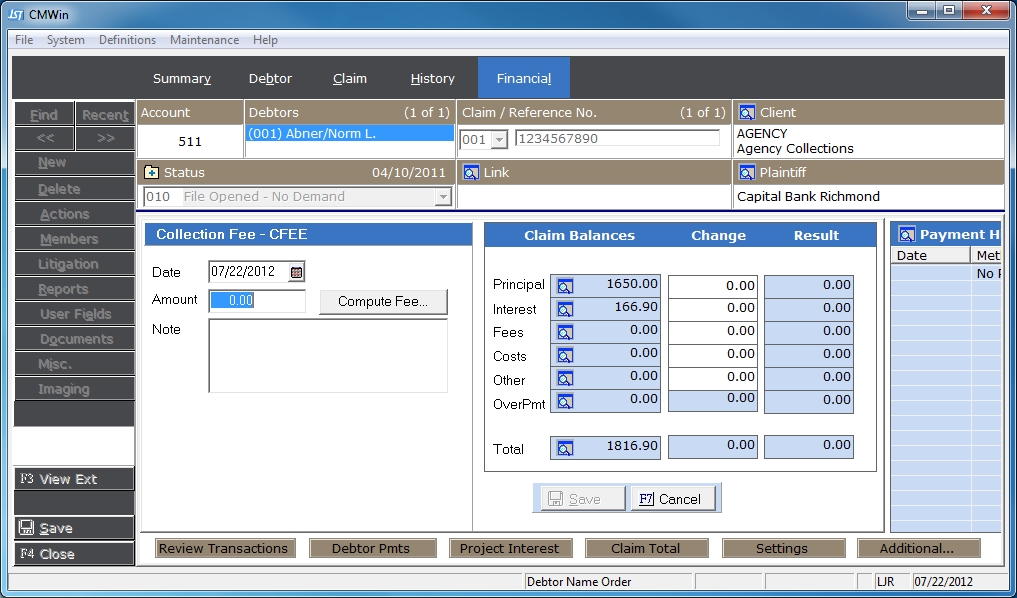
Task: Click into the Note text area
Action: [x=327, y=355]
